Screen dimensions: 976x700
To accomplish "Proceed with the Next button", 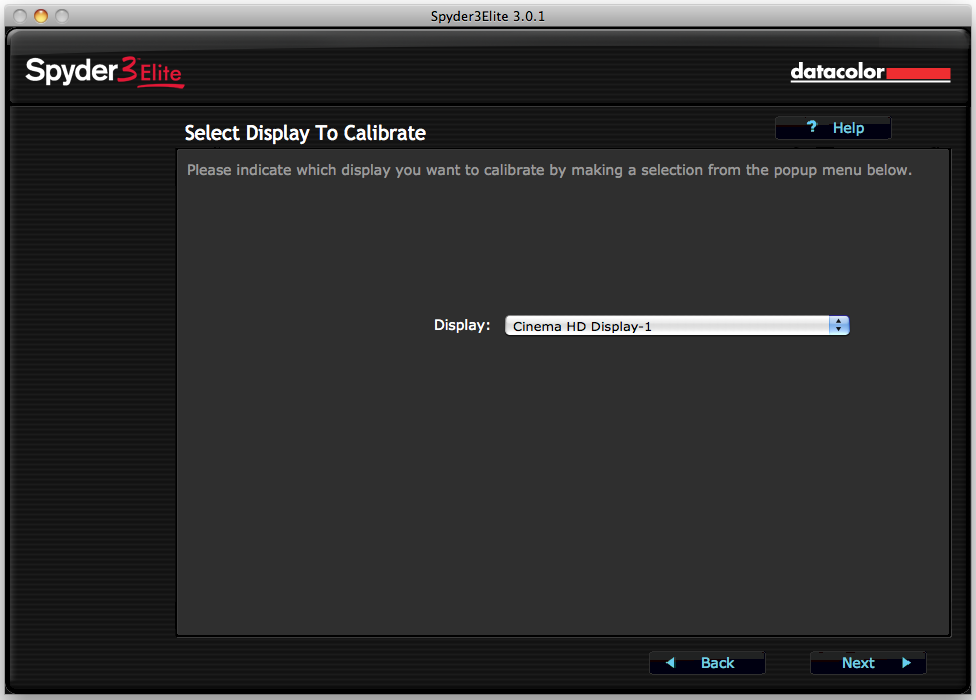I will tap(867, 663).
